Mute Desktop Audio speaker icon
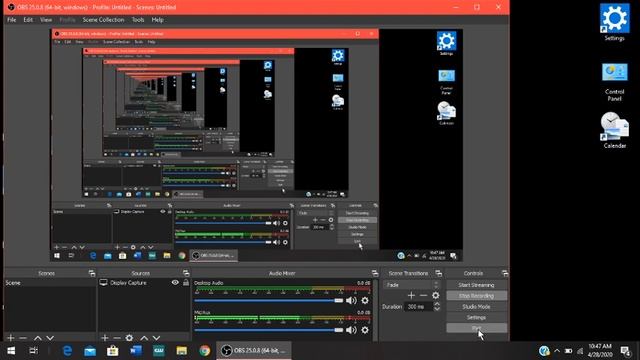The height and width of the screenshot is (360, 640). pos(351,300)
